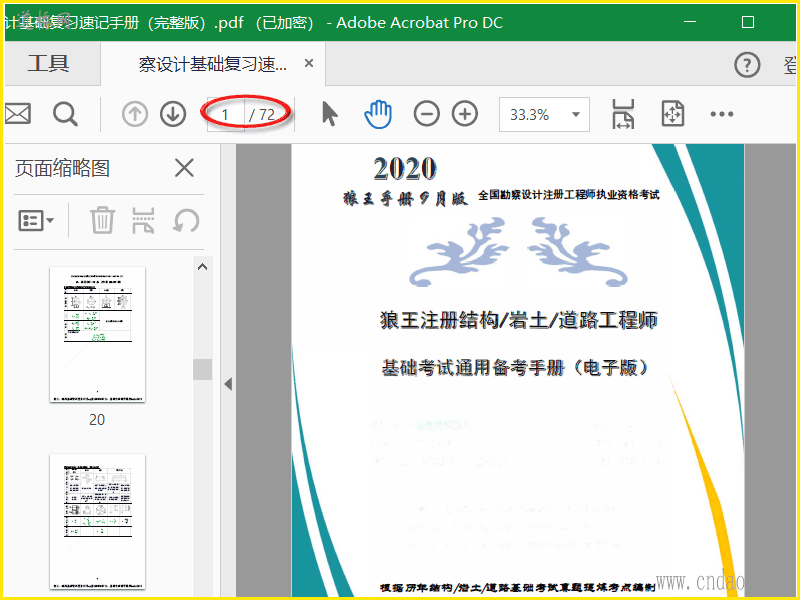Zoom out with minus button
800x600 pixels.
tap(427, 114)
